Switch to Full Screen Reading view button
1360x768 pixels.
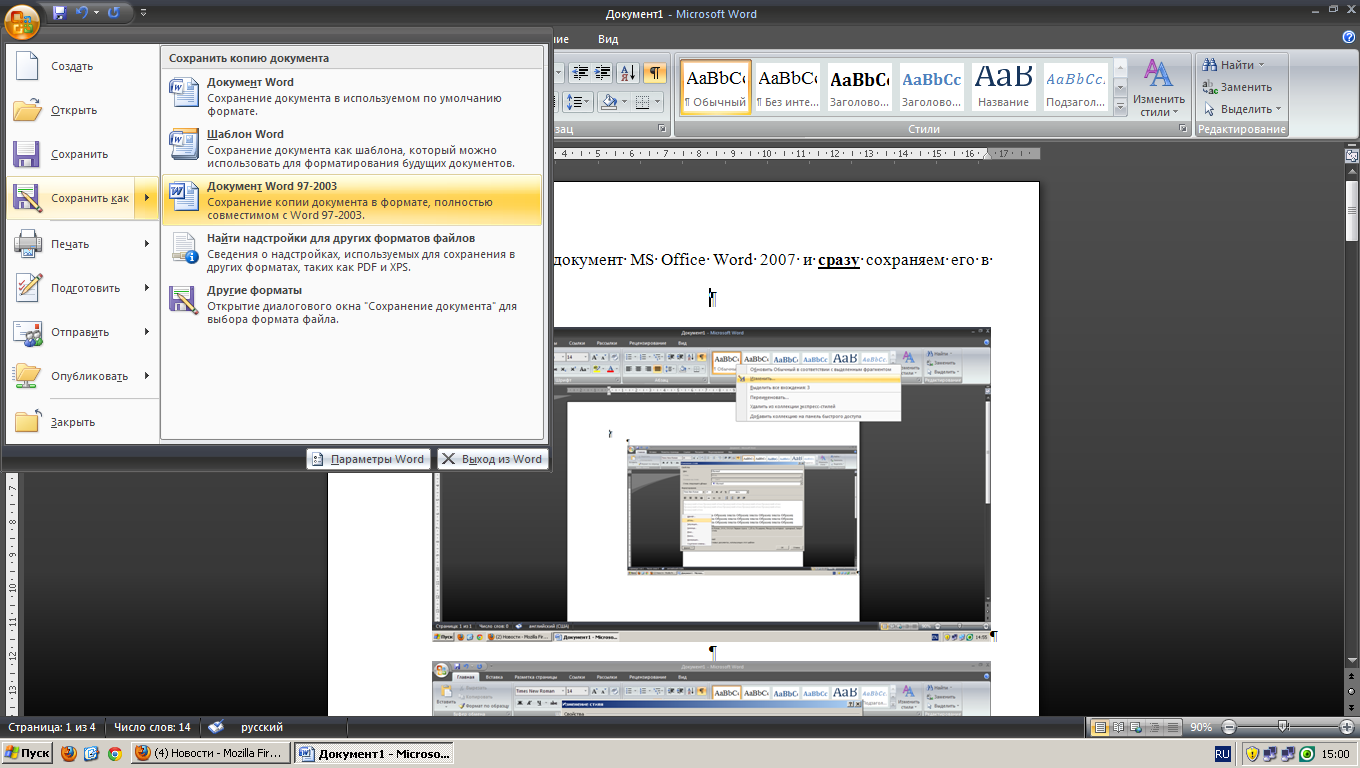click(1119, 727)
